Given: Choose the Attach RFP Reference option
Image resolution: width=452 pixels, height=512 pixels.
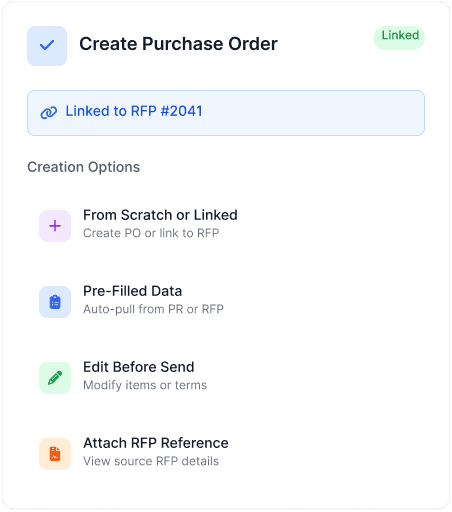Looking at the screenshot, I should (226, 454).
